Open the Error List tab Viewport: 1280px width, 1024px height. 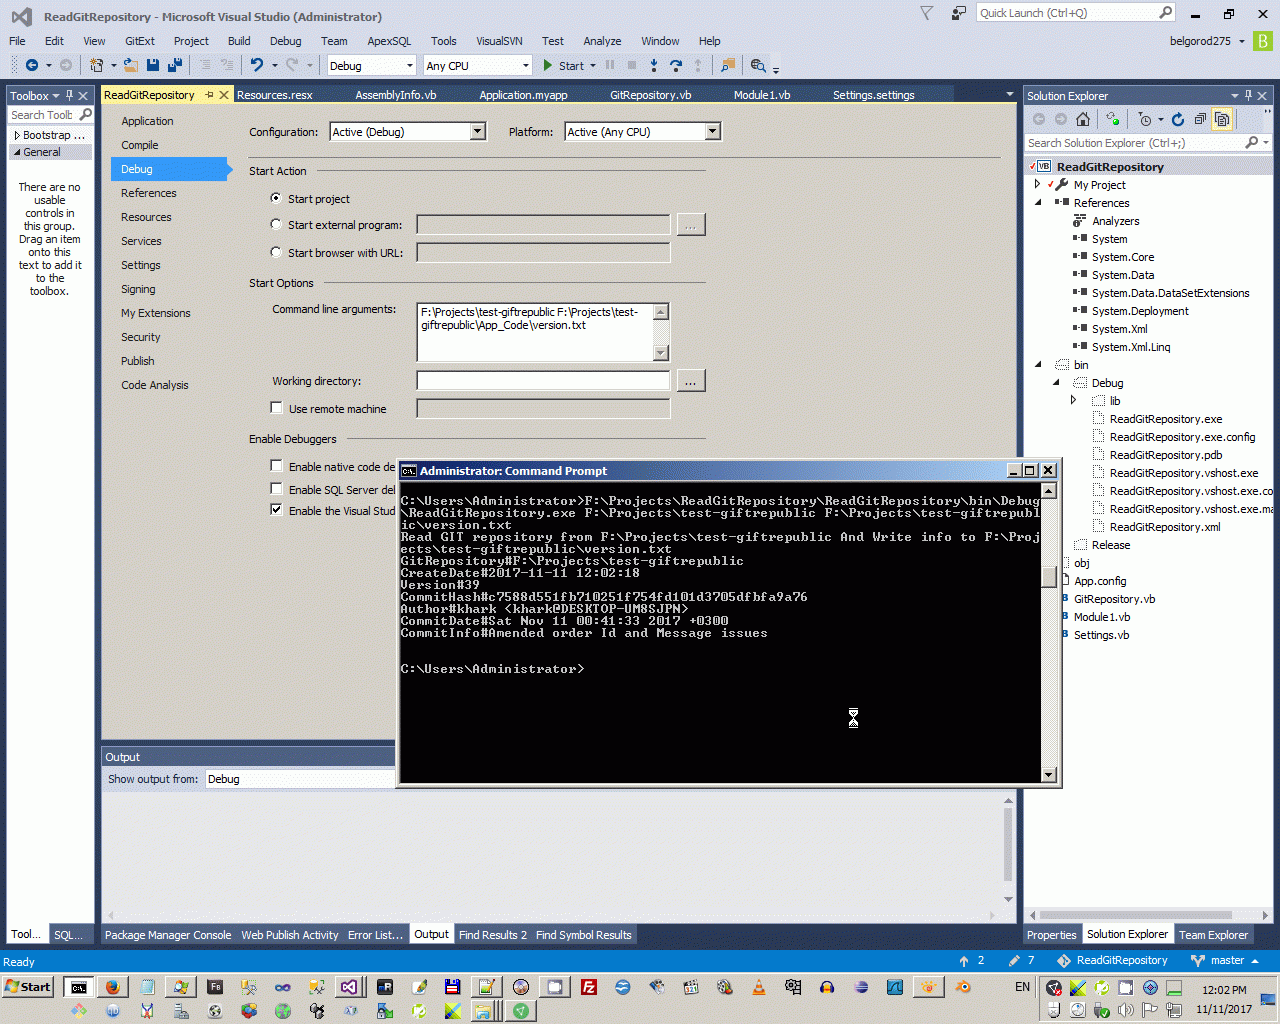[x=375, y=935]
